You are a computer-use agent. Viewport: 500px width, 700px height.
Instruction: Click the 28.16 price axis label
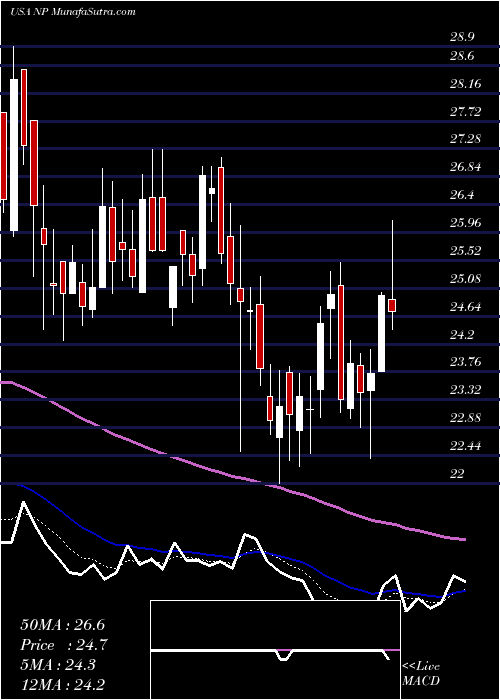point(465,84)
